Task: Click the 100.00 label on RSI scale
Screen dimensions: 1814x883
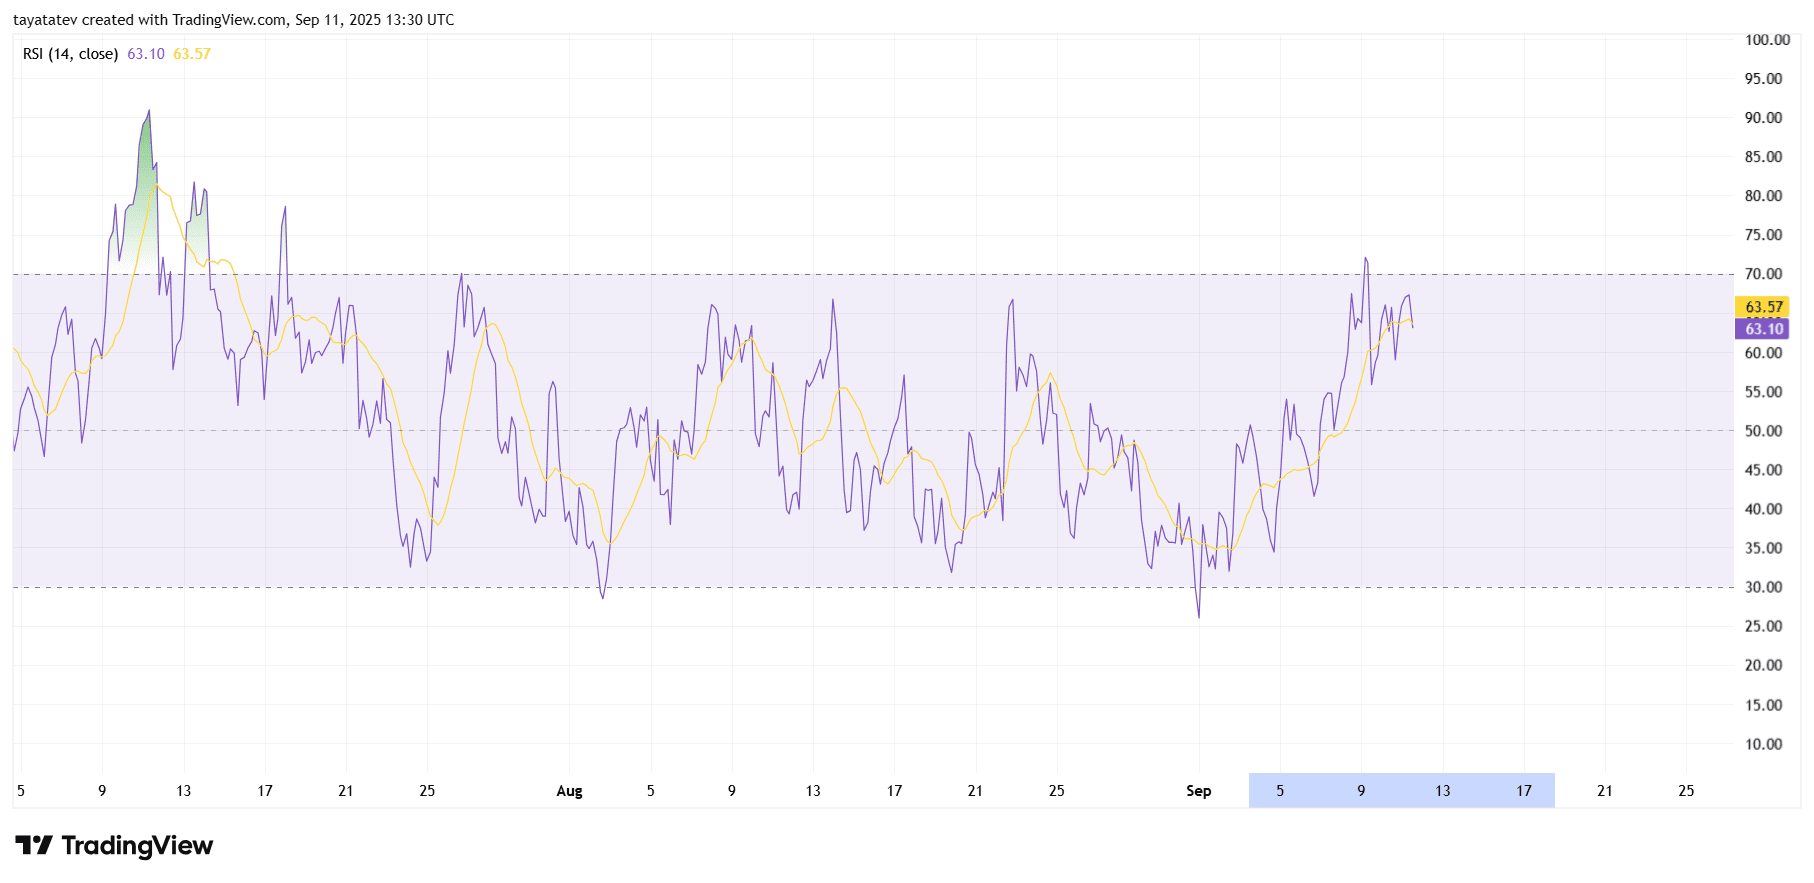Action: 1767,40
